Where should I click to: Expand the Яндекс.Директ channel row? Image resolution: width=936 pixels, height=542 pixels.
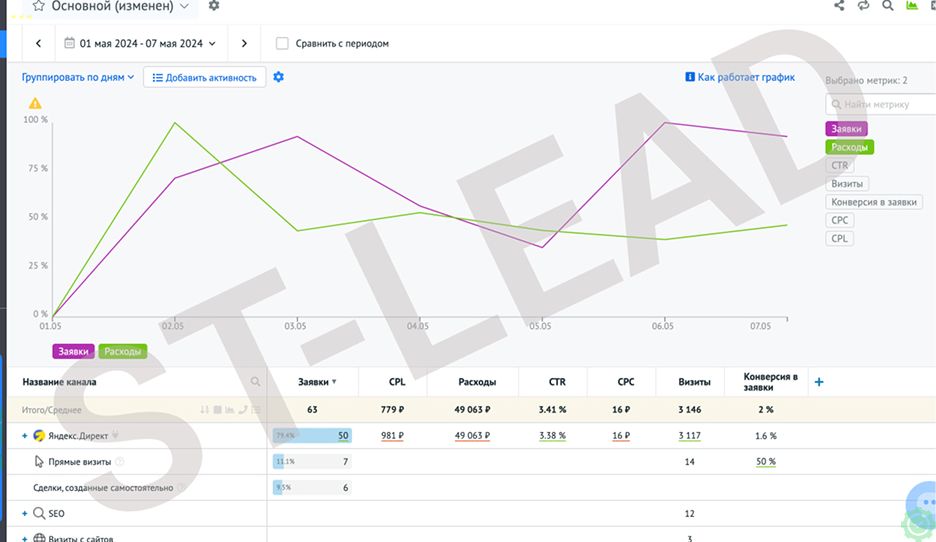click(x=24, y=436)
